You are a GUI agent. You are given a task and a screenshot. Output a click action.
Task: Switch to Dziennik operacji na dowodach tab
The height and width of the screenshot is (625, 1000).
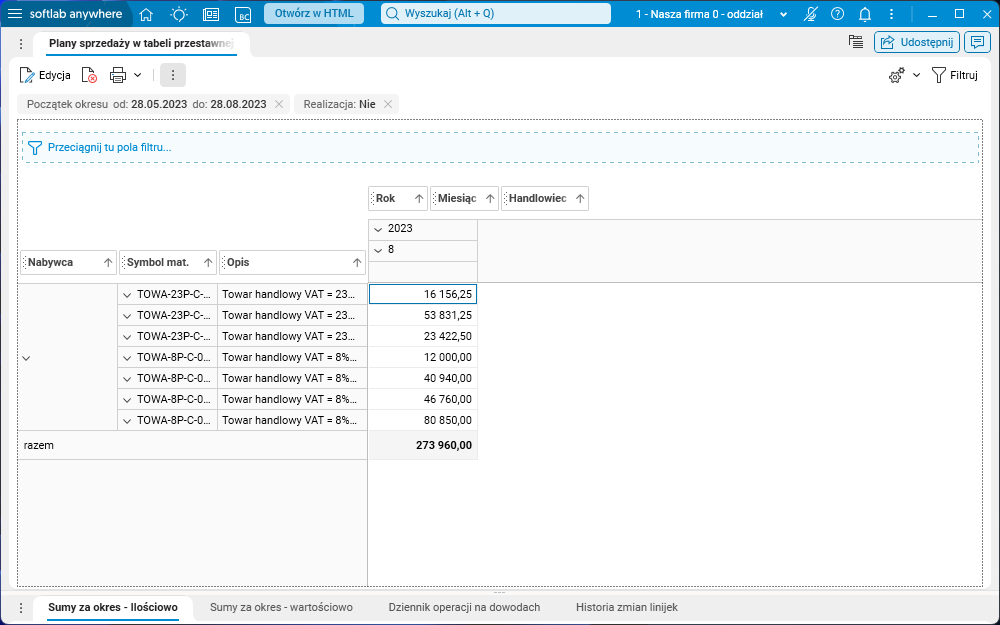(x=464, y=607)
